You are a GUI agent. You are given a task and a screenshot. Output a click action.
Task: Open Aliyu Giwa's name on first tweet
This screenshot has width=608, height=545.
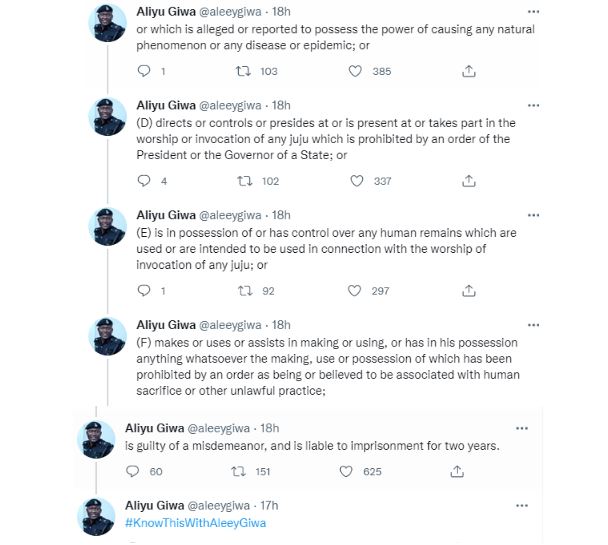tap(165, 12)
